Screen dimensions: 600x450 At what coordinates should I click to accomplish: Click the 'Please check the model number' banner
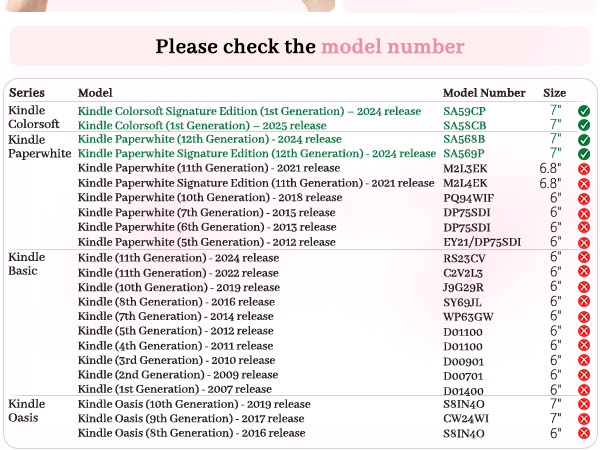coord(300,46)
